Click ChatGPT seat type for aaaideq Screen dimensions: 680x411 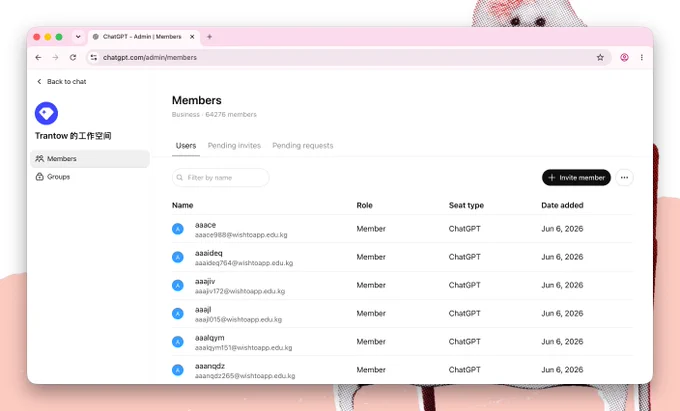464,257
